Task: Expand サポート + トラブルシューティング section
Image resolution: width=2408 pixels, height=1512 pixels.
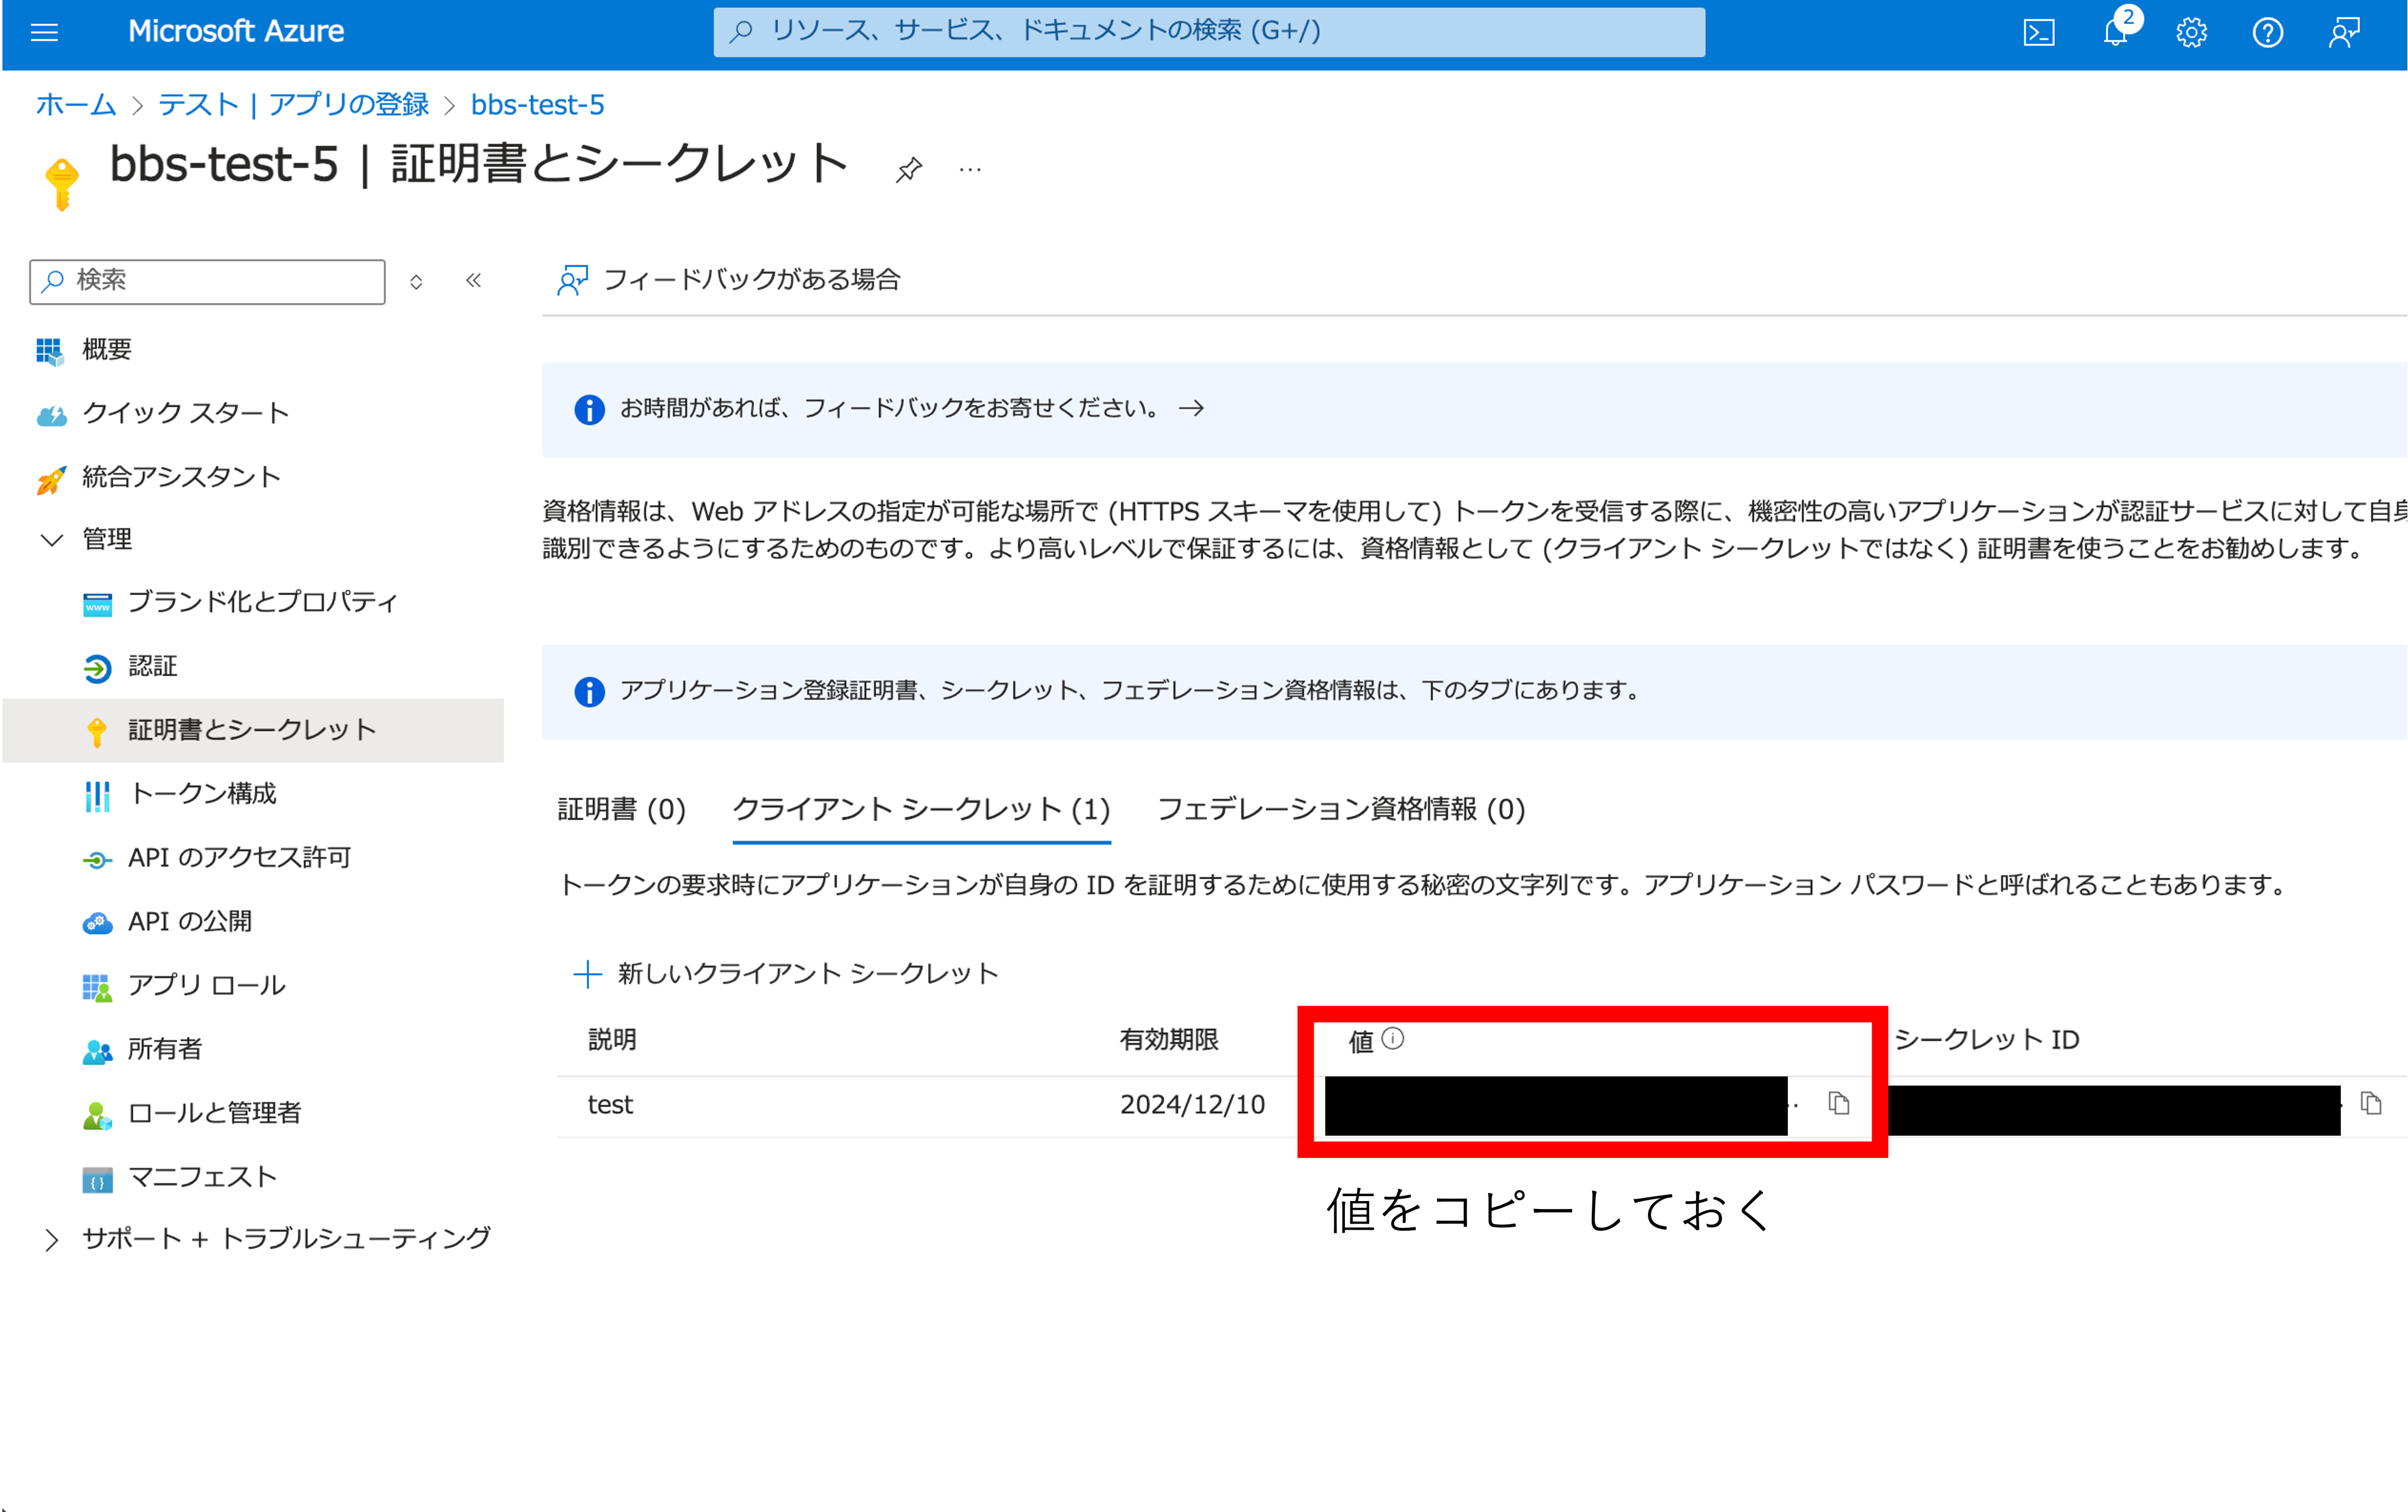Action: [x=52, y=1240]
